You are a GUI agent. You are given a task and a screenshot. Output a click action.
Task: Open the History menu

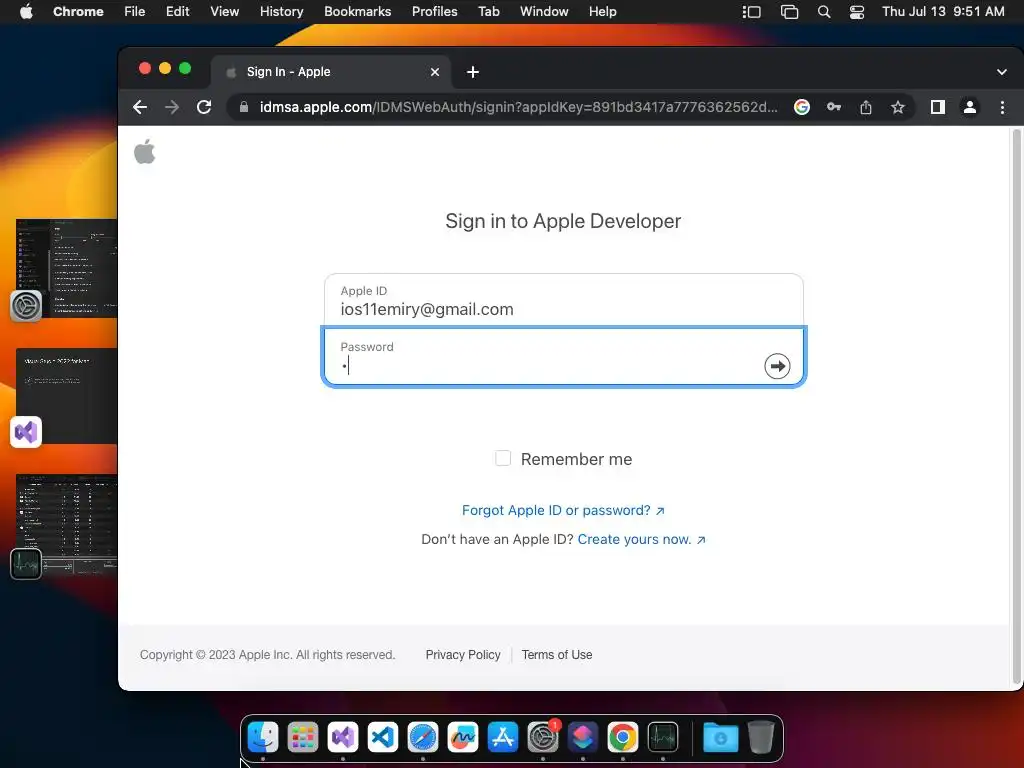(x=281, y=12)
